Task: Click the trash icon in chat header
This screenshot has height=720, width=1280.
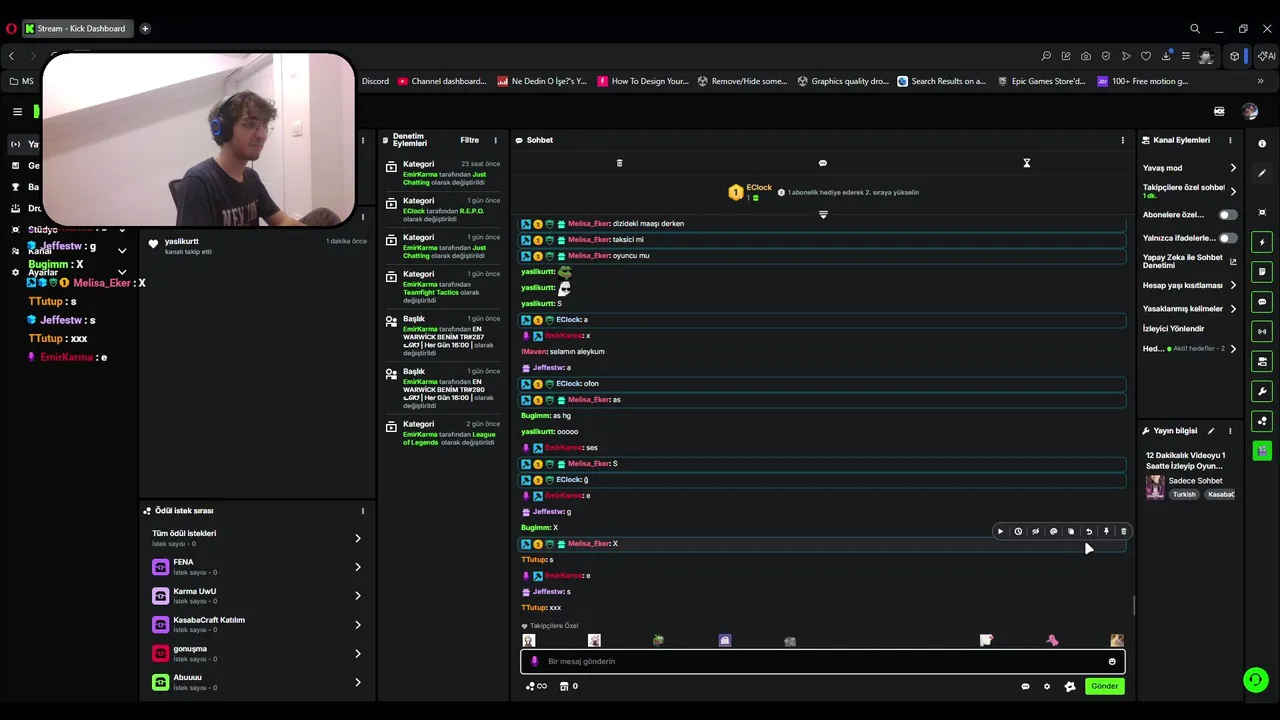Action: click(x=619, y=163)
